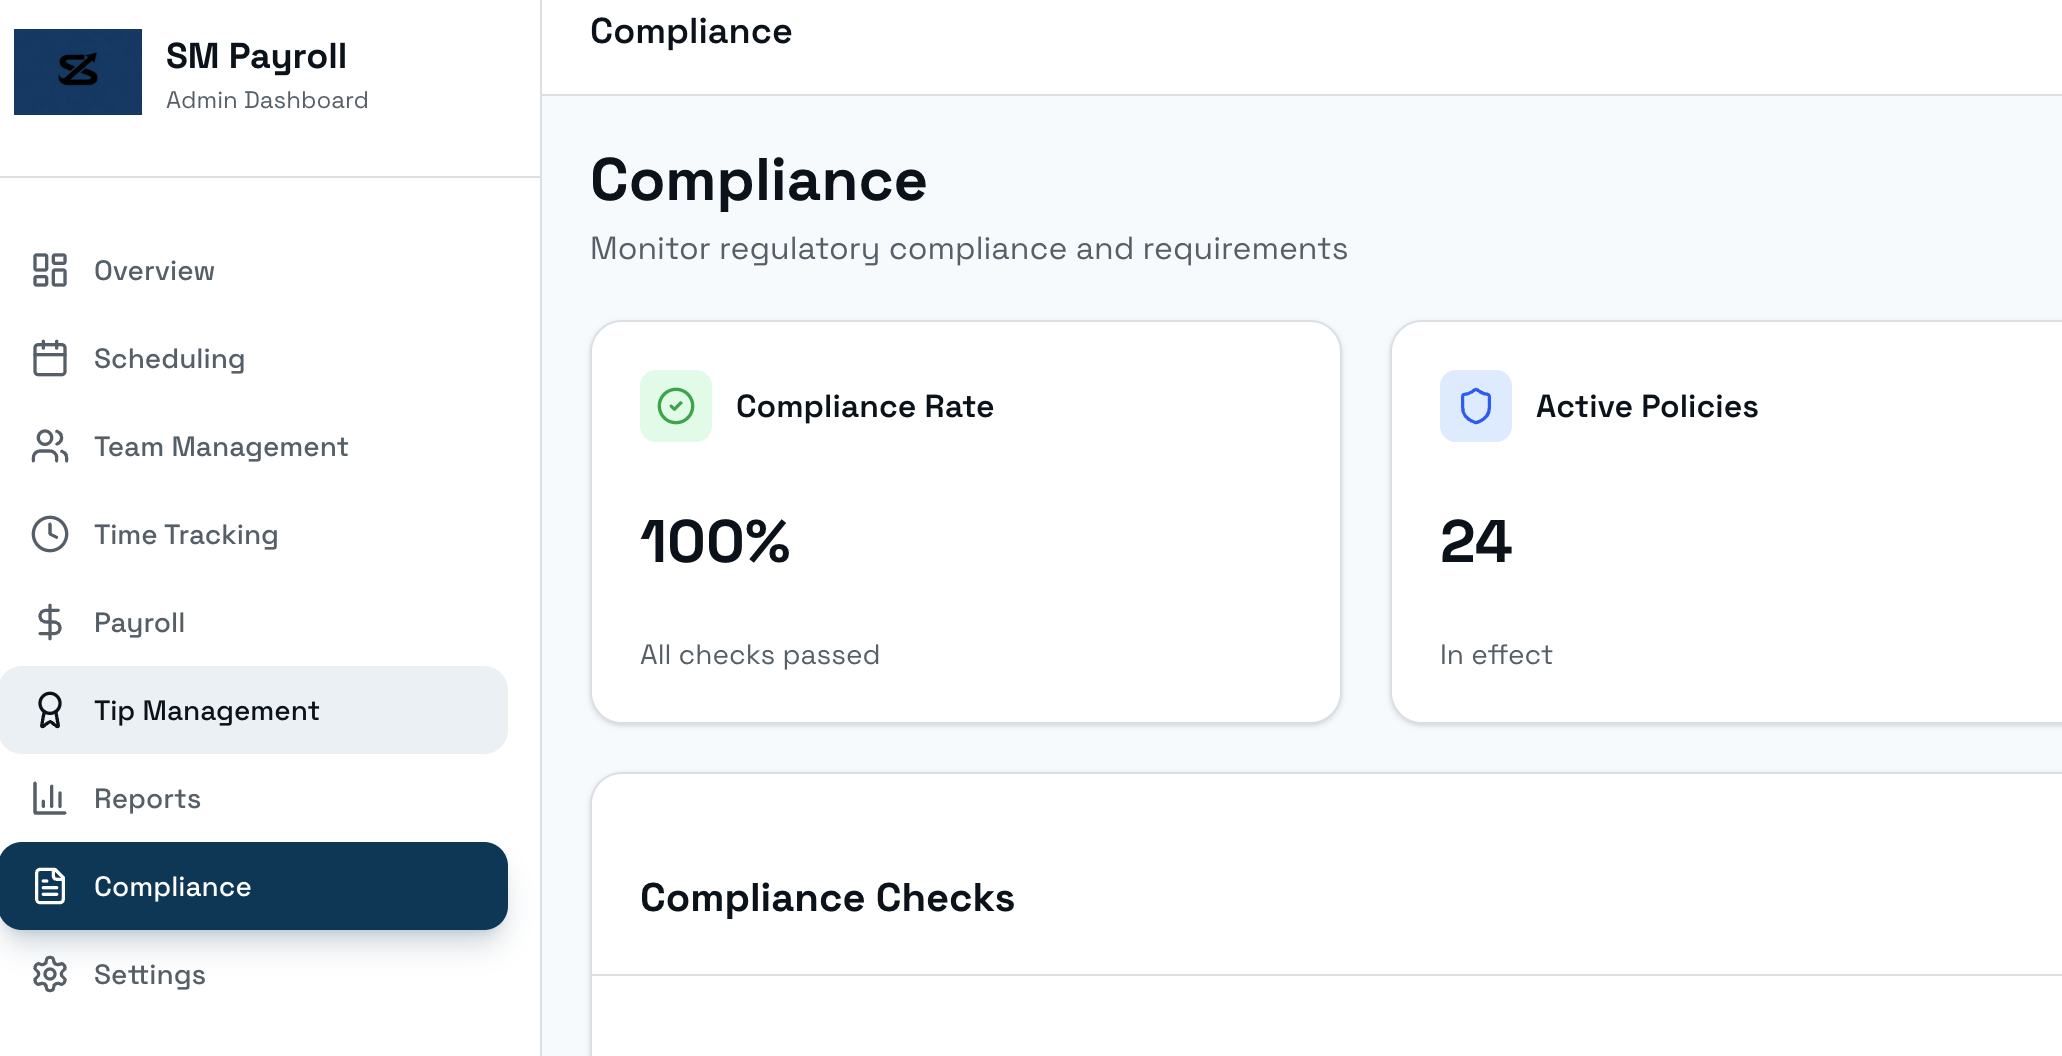This screenshot has width=2062, height=1056.
Task: Open the Reports page
Action: (x=146, y=798)
